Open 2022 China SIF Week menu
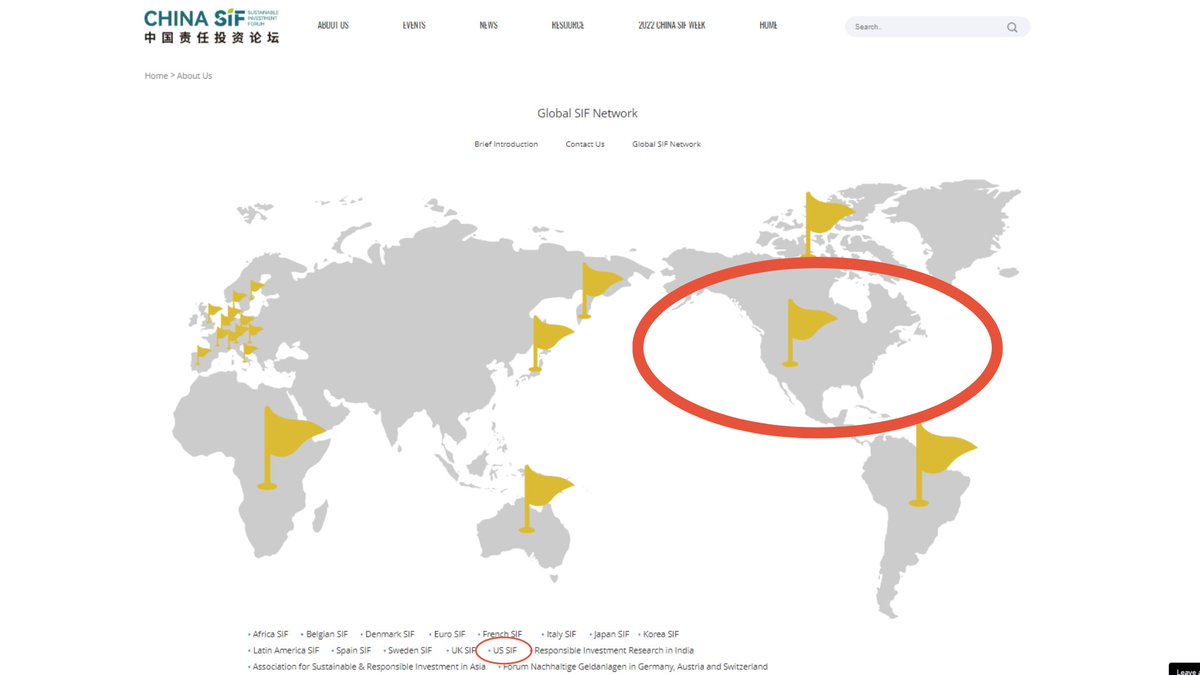This screenshot has width=1200, height=675. click(x=672, y=25)
